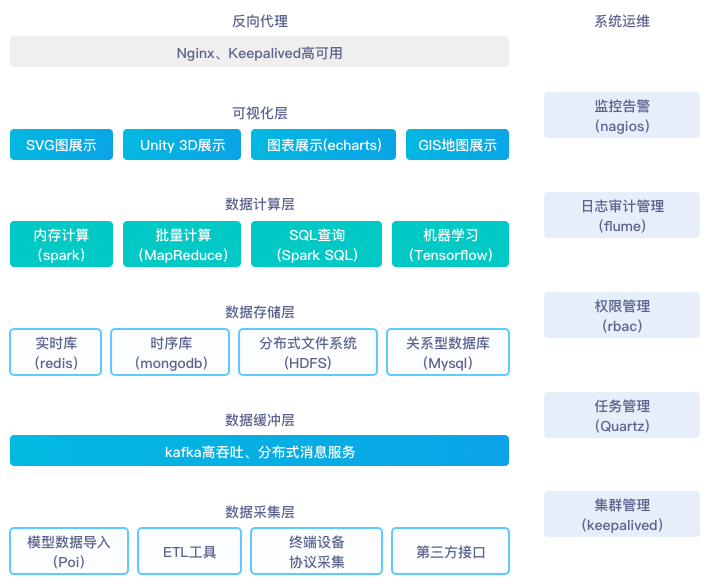This screenshot has width=710, height=586.
Task: Click 权限管理 (rbac) item
Action: click(621, 315)
